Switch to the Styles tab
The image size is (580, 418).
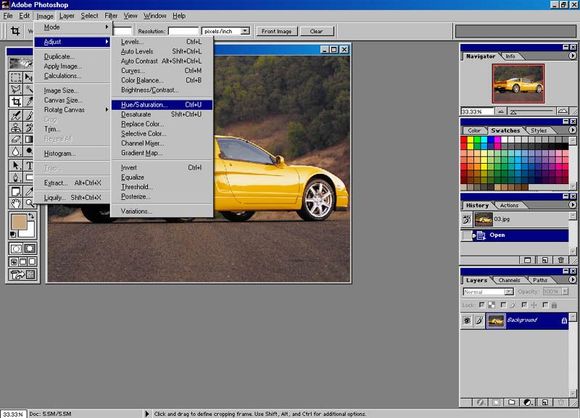[539, 131]
